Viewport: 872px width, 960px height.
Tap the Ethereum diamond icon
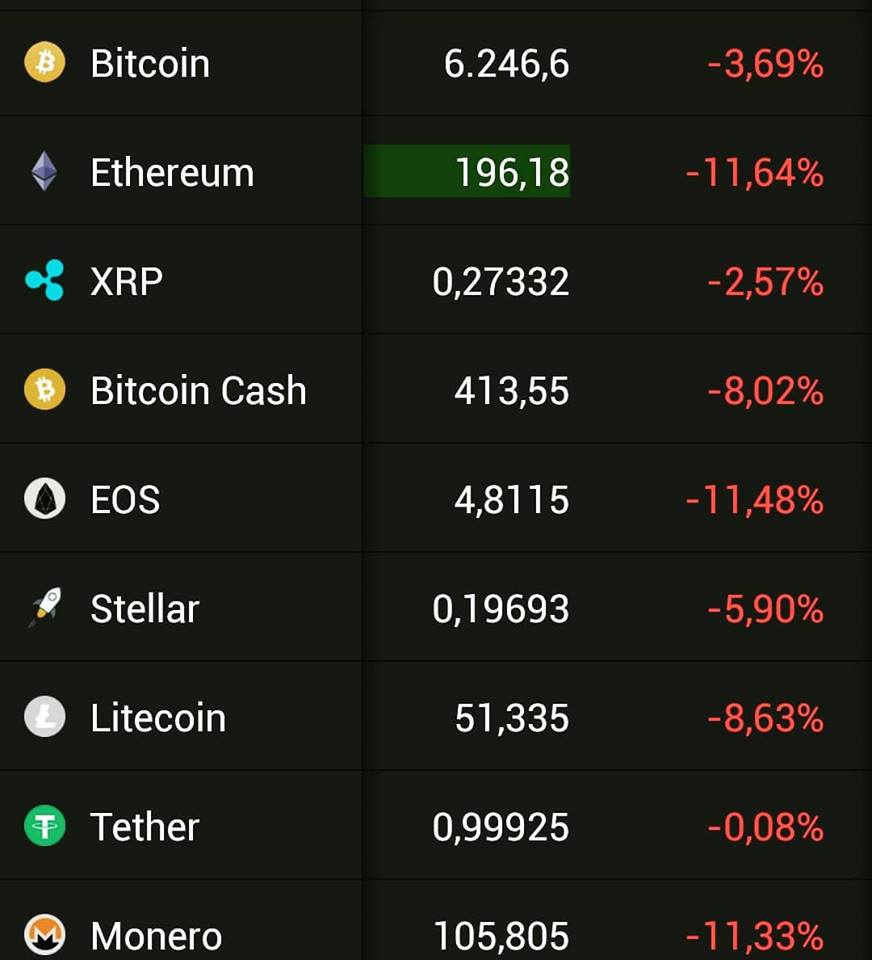tap(44, 171)
